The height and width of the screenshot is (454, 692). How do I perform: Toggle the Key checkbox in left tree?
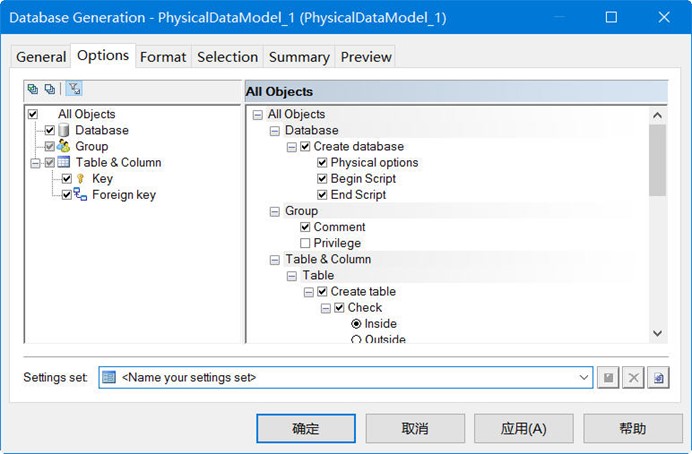67,179
